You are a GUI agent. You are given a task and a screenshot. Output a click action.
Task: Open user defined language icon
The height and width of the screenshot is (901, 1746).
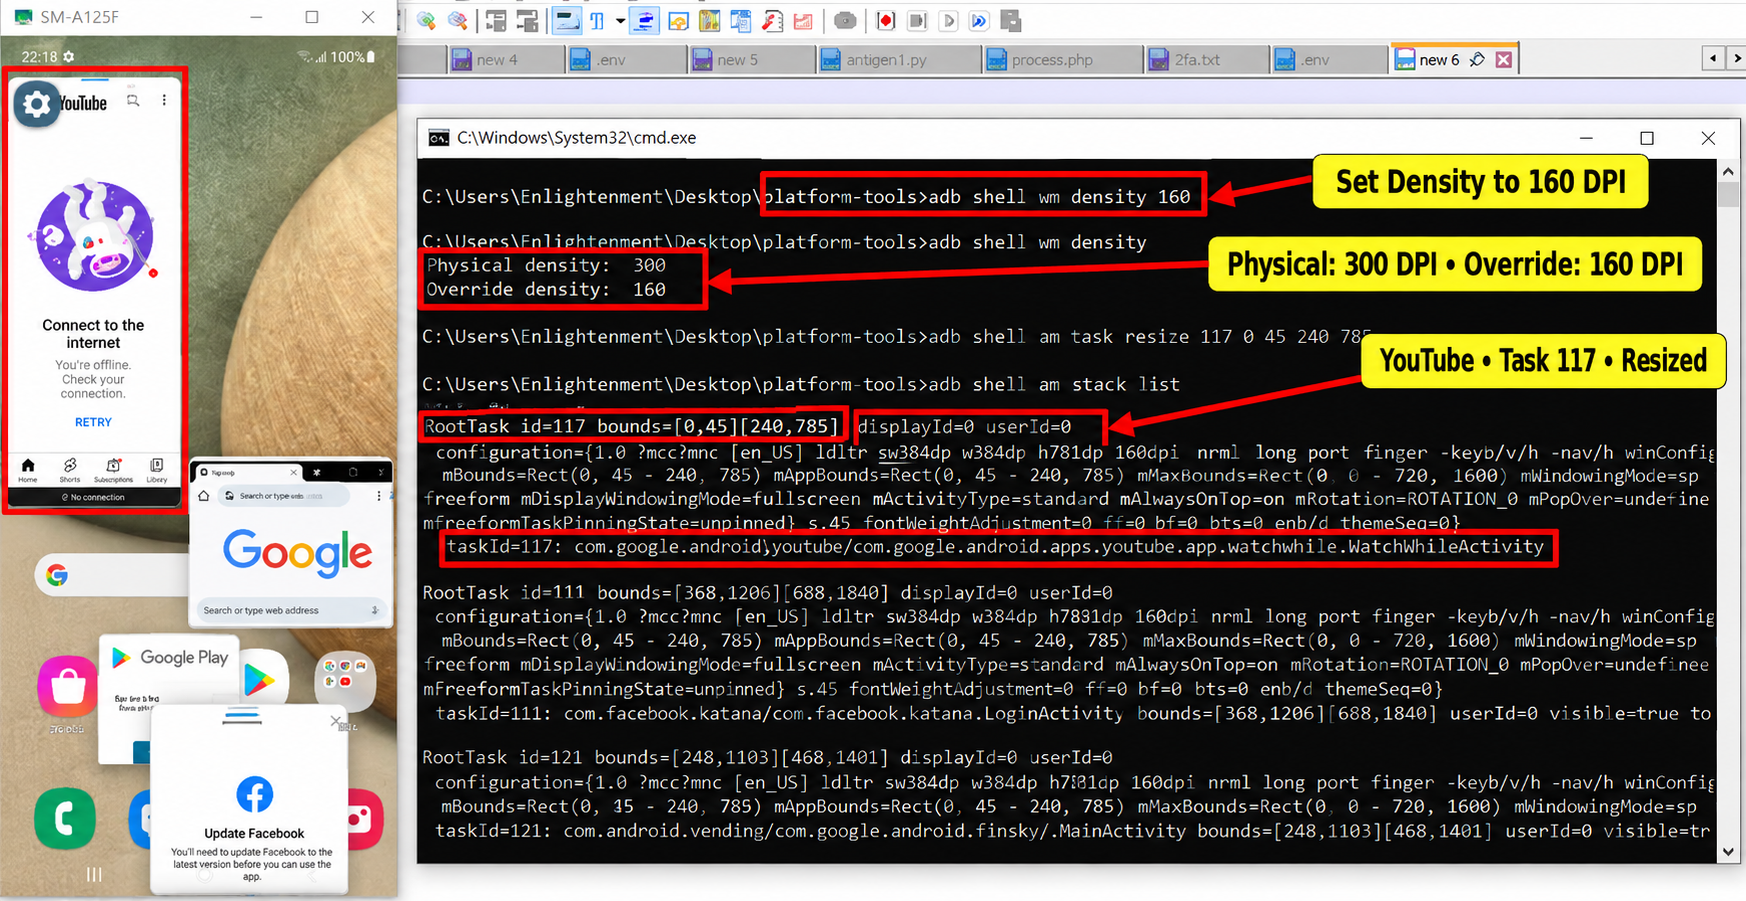tap(679, 20)
